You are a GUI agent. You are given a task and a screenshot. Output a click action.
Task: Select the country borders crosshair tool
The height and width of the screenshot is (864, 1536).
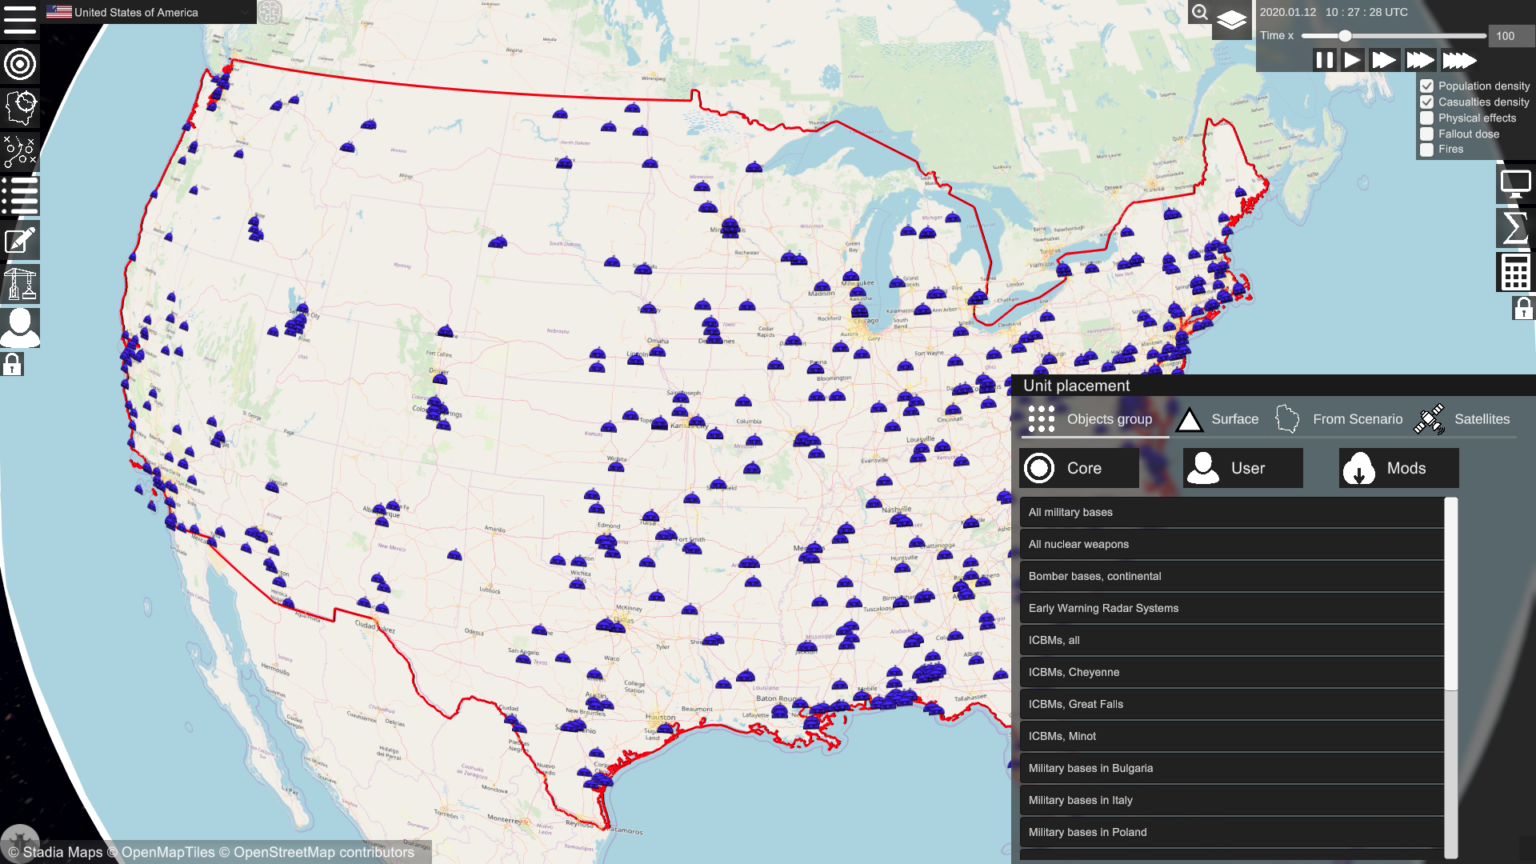click(x=20, y=108)
